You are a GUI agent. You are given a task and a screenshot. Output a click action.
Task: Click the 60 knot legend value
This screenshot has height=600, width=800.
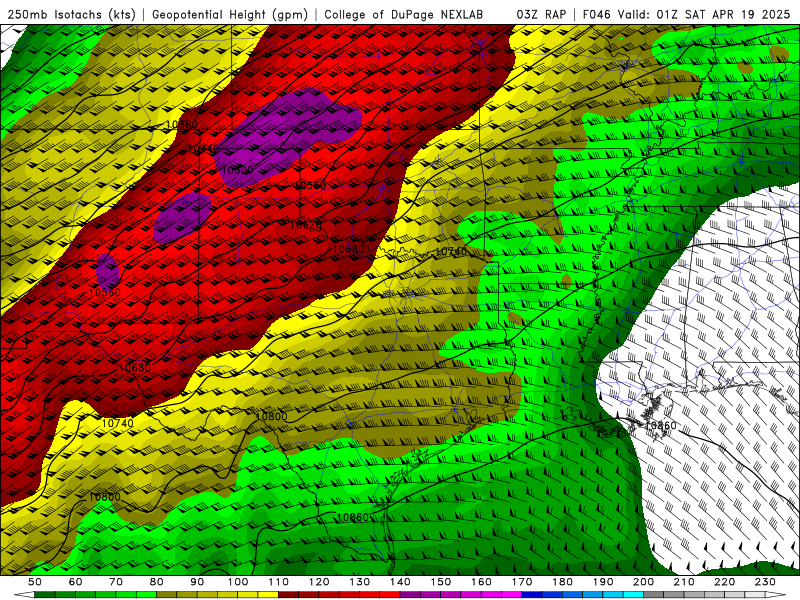pos(75,582)
